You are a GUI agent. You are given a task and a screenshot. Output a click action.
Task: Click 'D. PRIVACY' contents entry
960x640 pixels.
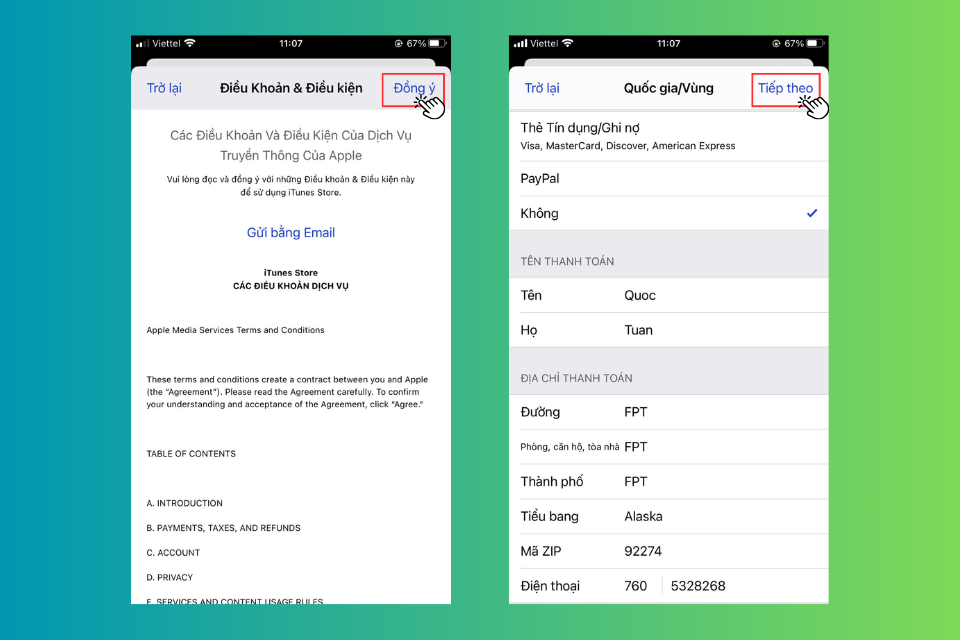[170, 578]
